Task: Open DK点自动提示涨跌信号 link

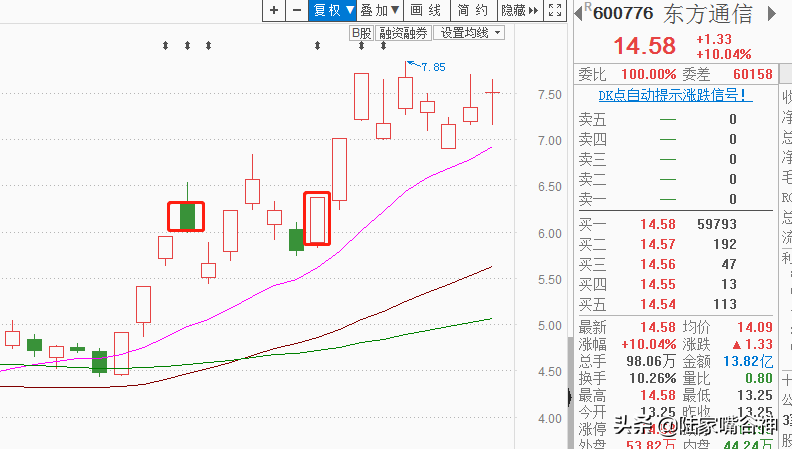Action: [675, 95]
